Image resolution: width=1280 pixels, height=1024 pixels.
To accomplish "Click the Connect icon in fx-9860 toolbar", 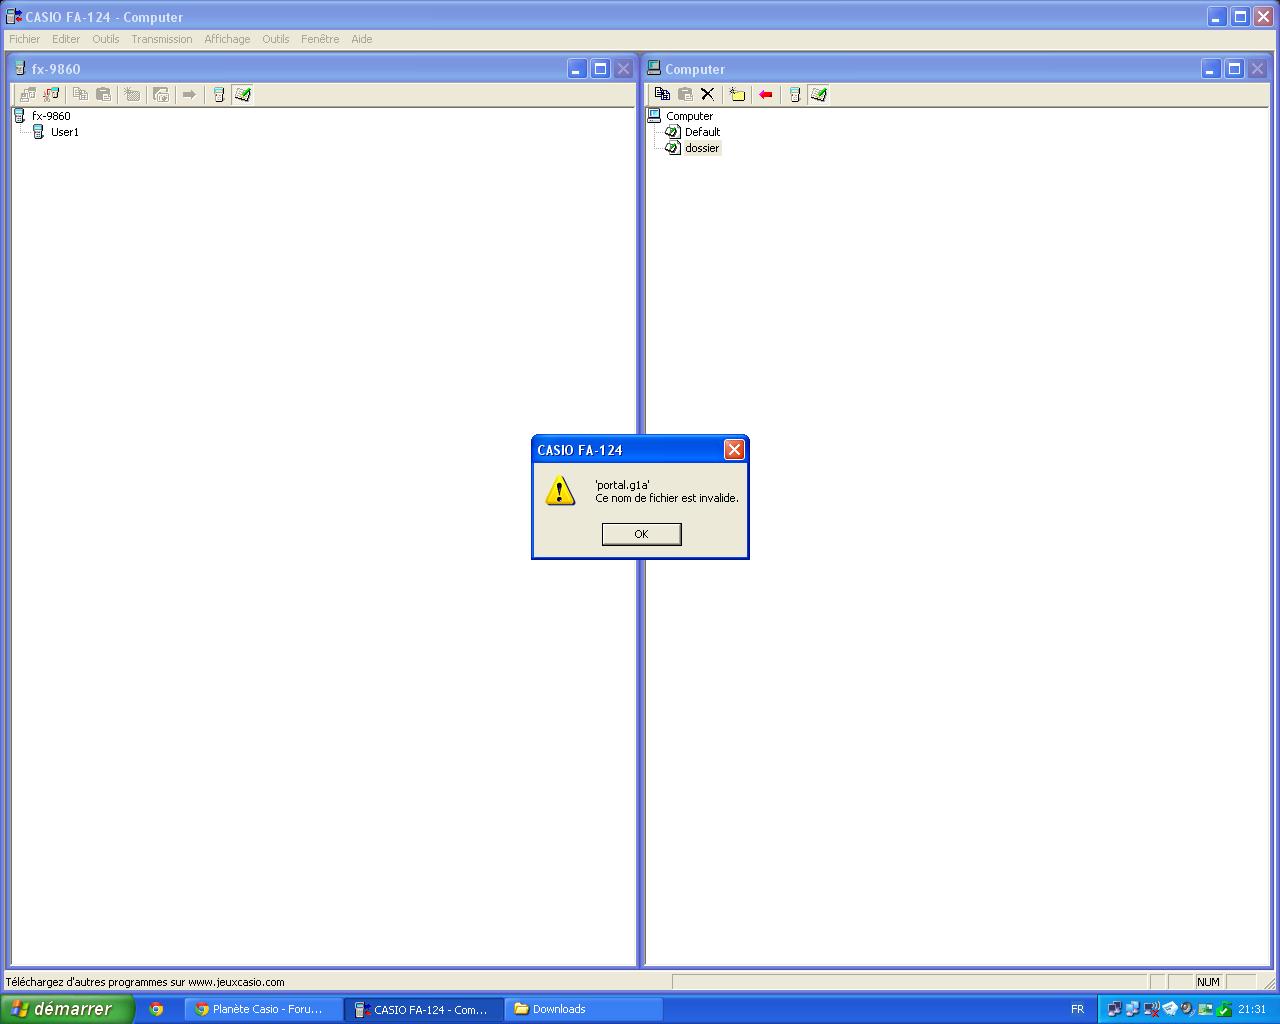I will (28, 94).
